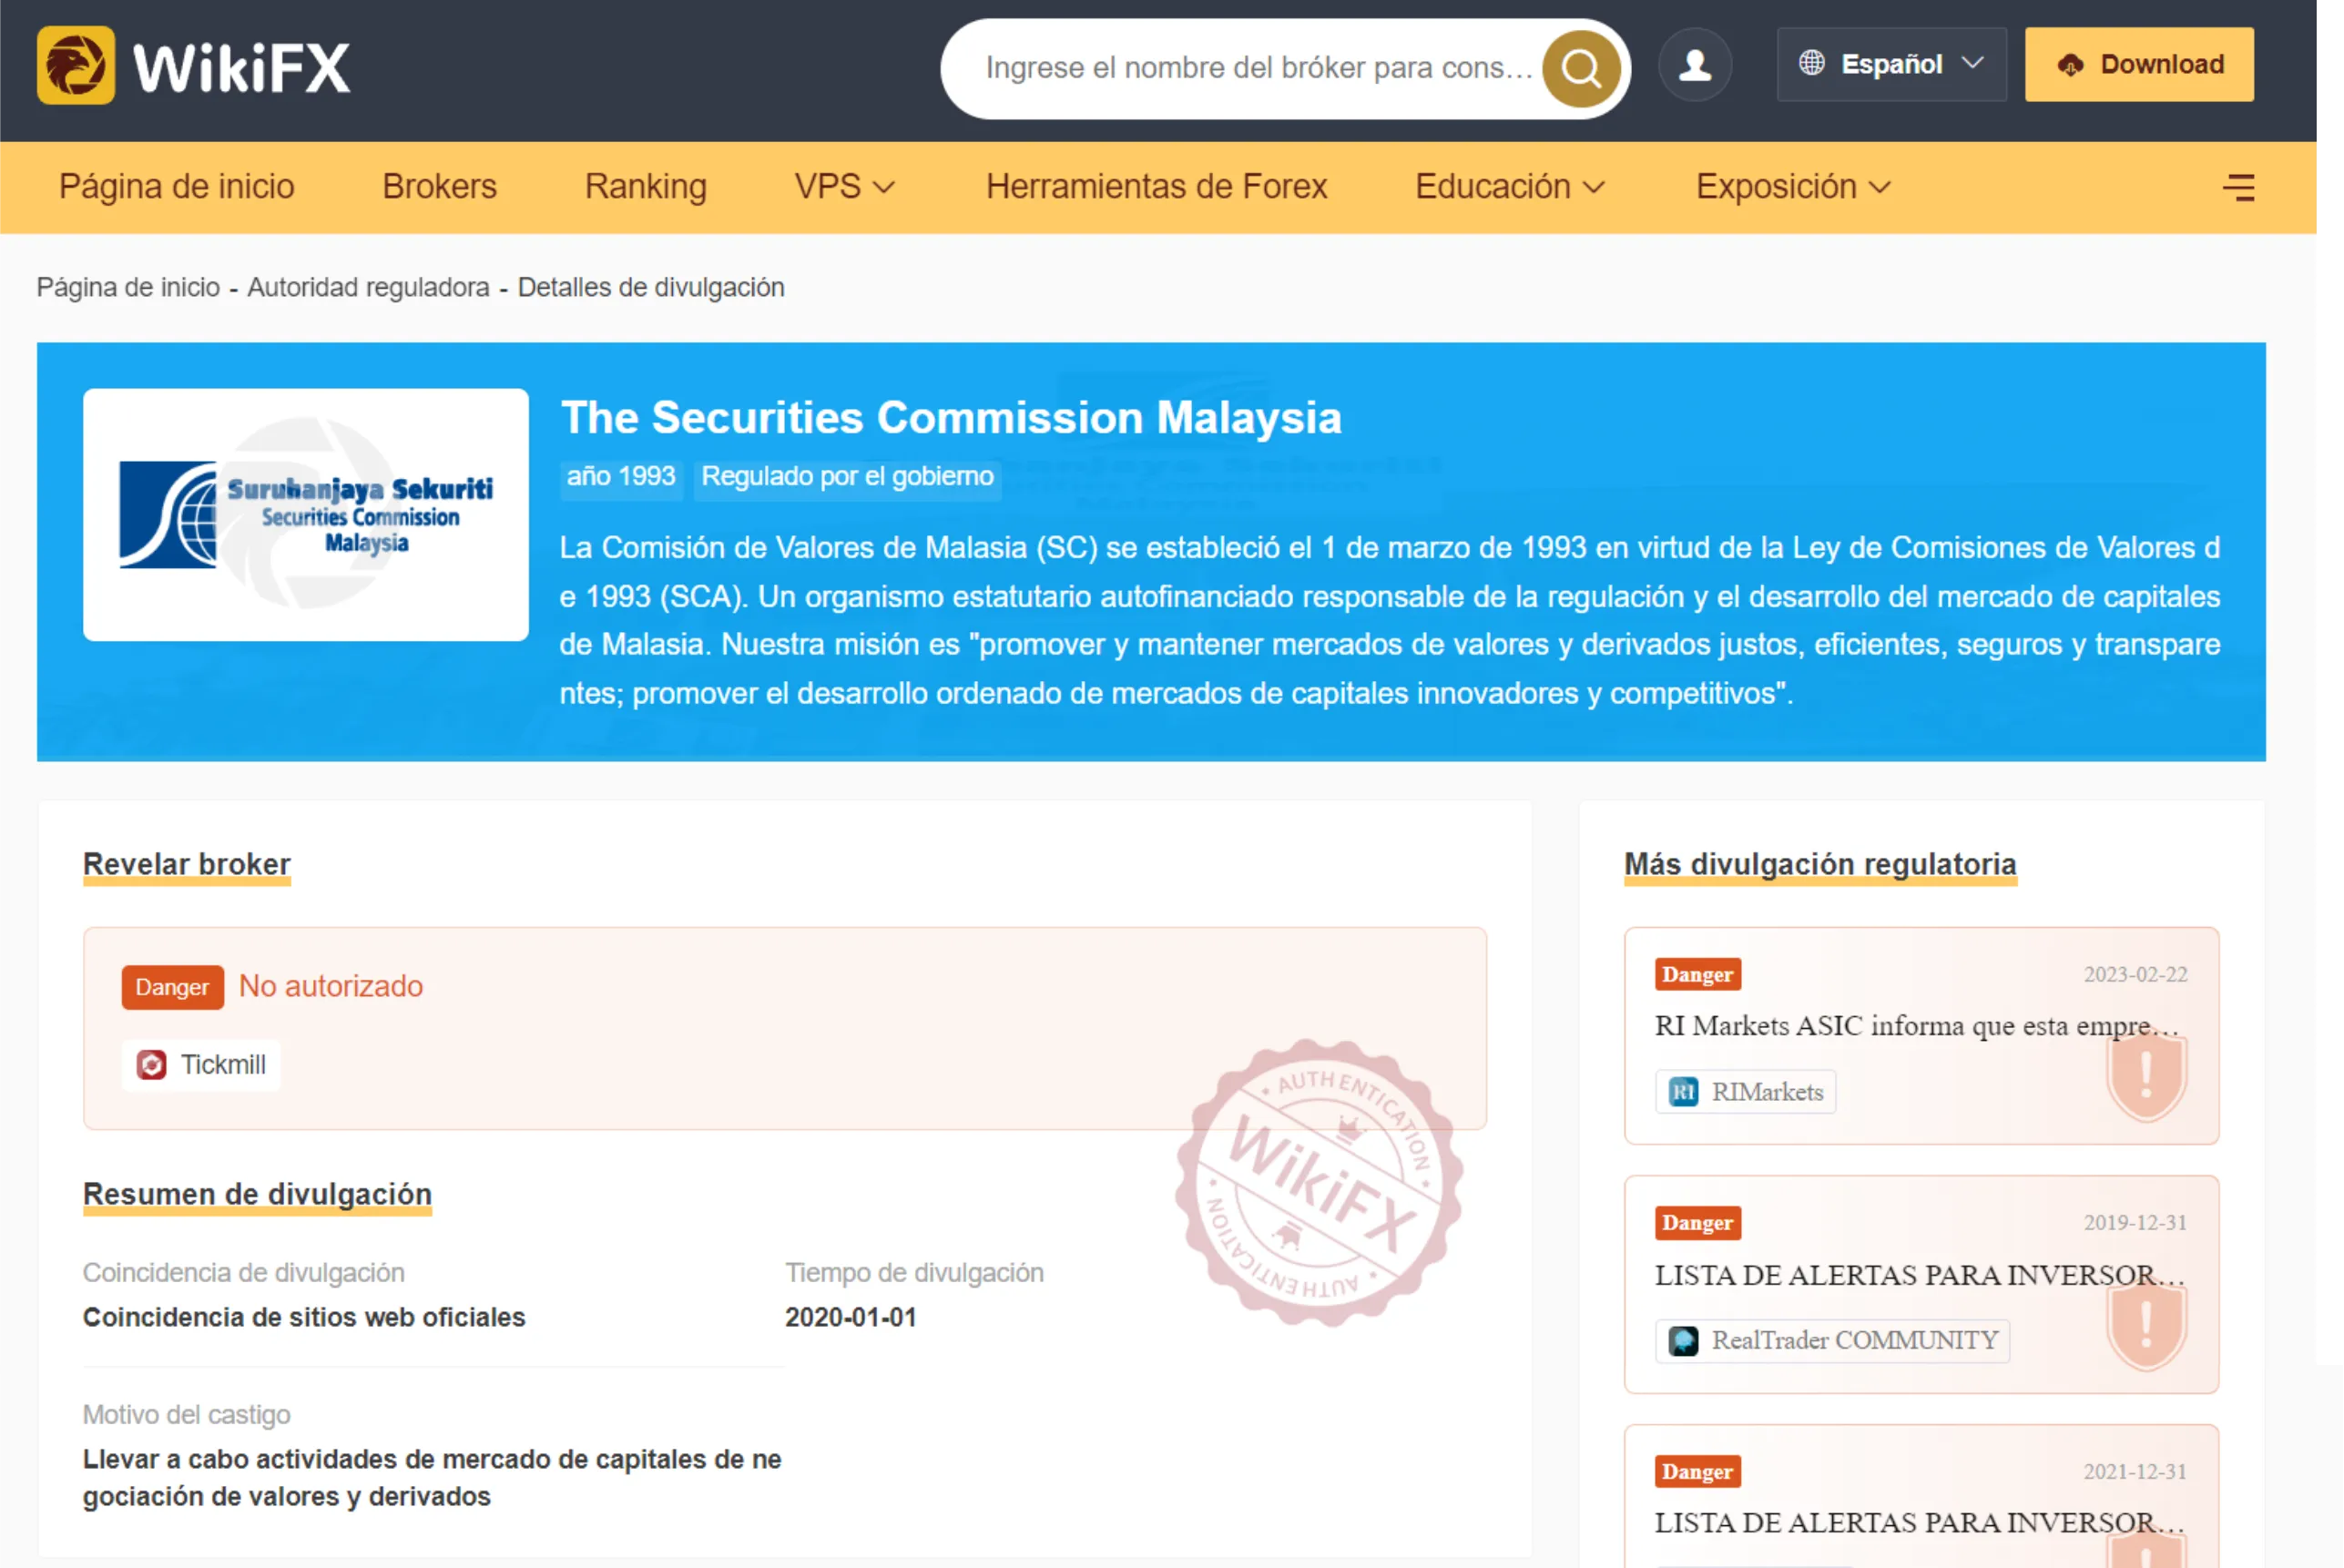Click the Danger badge on RIMarkets card

coord(1697,975)
